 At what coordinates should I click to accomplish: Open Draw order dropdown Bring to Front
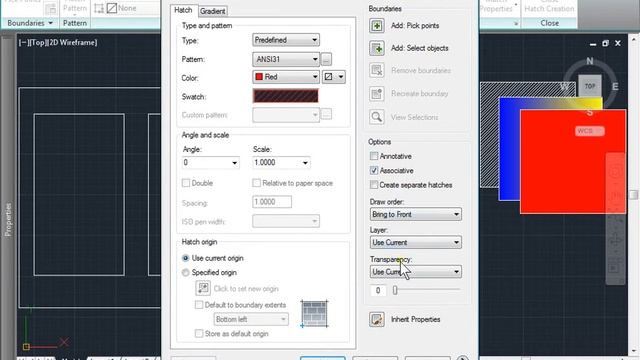[x=416, y=214]
